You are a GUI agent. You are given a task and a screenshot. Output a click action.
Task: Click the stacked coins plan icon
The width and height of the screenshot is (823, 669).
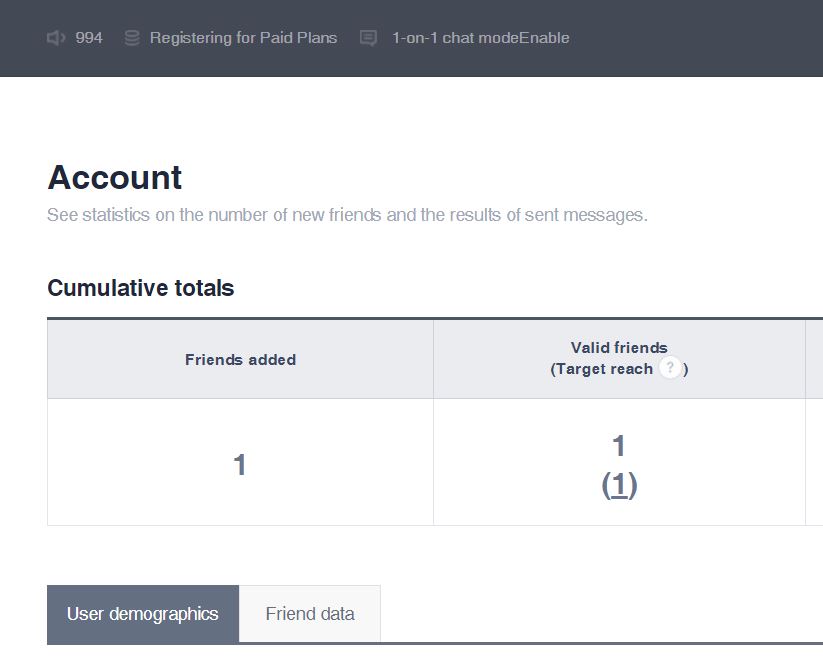click(132, 38)
